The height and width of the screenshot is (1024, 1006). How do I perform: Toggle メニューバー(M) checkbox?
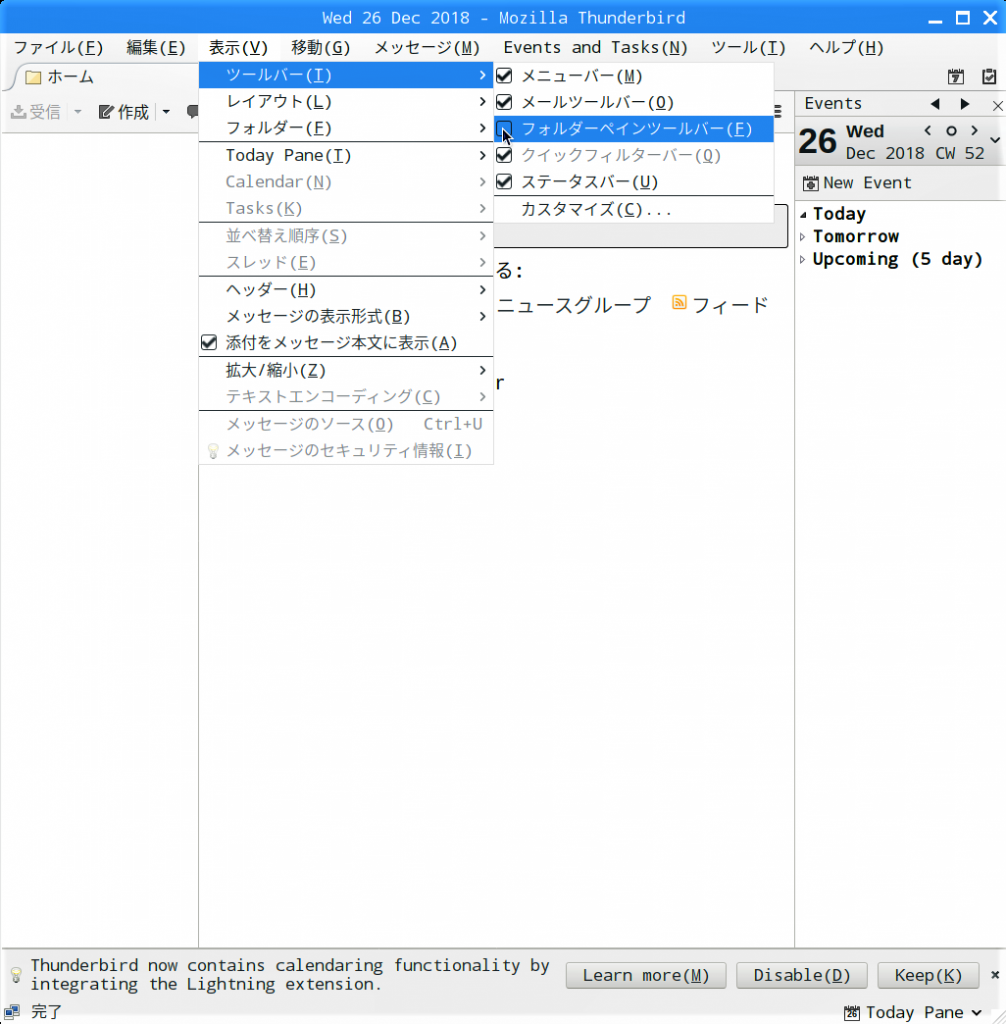pos(504,76)
